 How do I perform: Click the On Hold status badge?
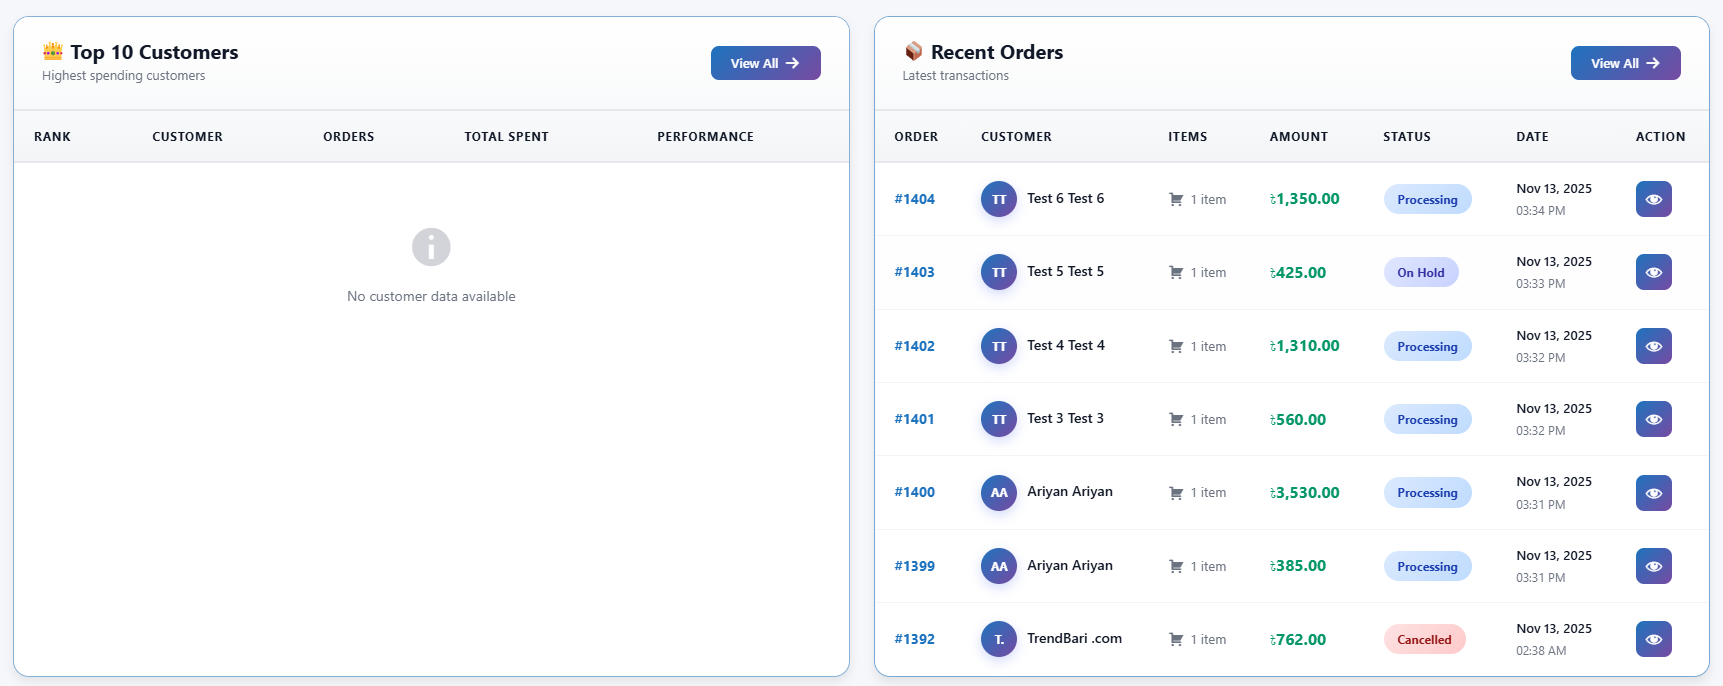pyautogui.click(x=1420, y=272)
